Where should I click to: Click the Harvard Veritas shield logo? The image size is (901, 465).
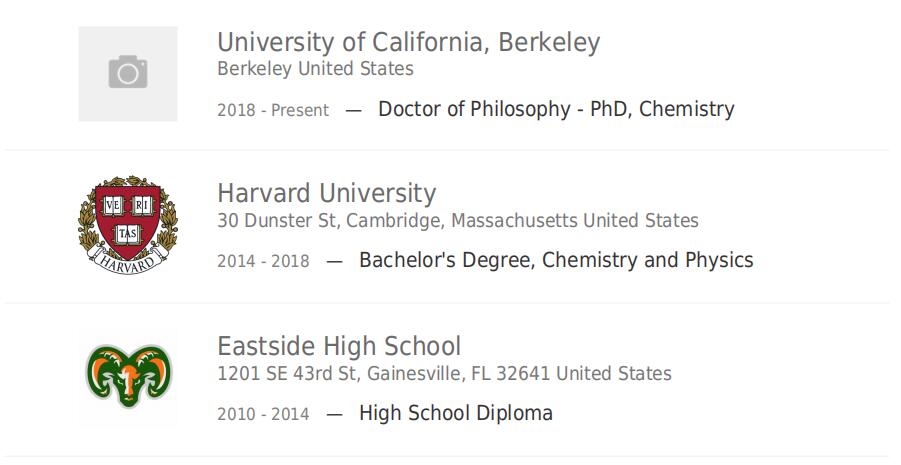point(128,225)
